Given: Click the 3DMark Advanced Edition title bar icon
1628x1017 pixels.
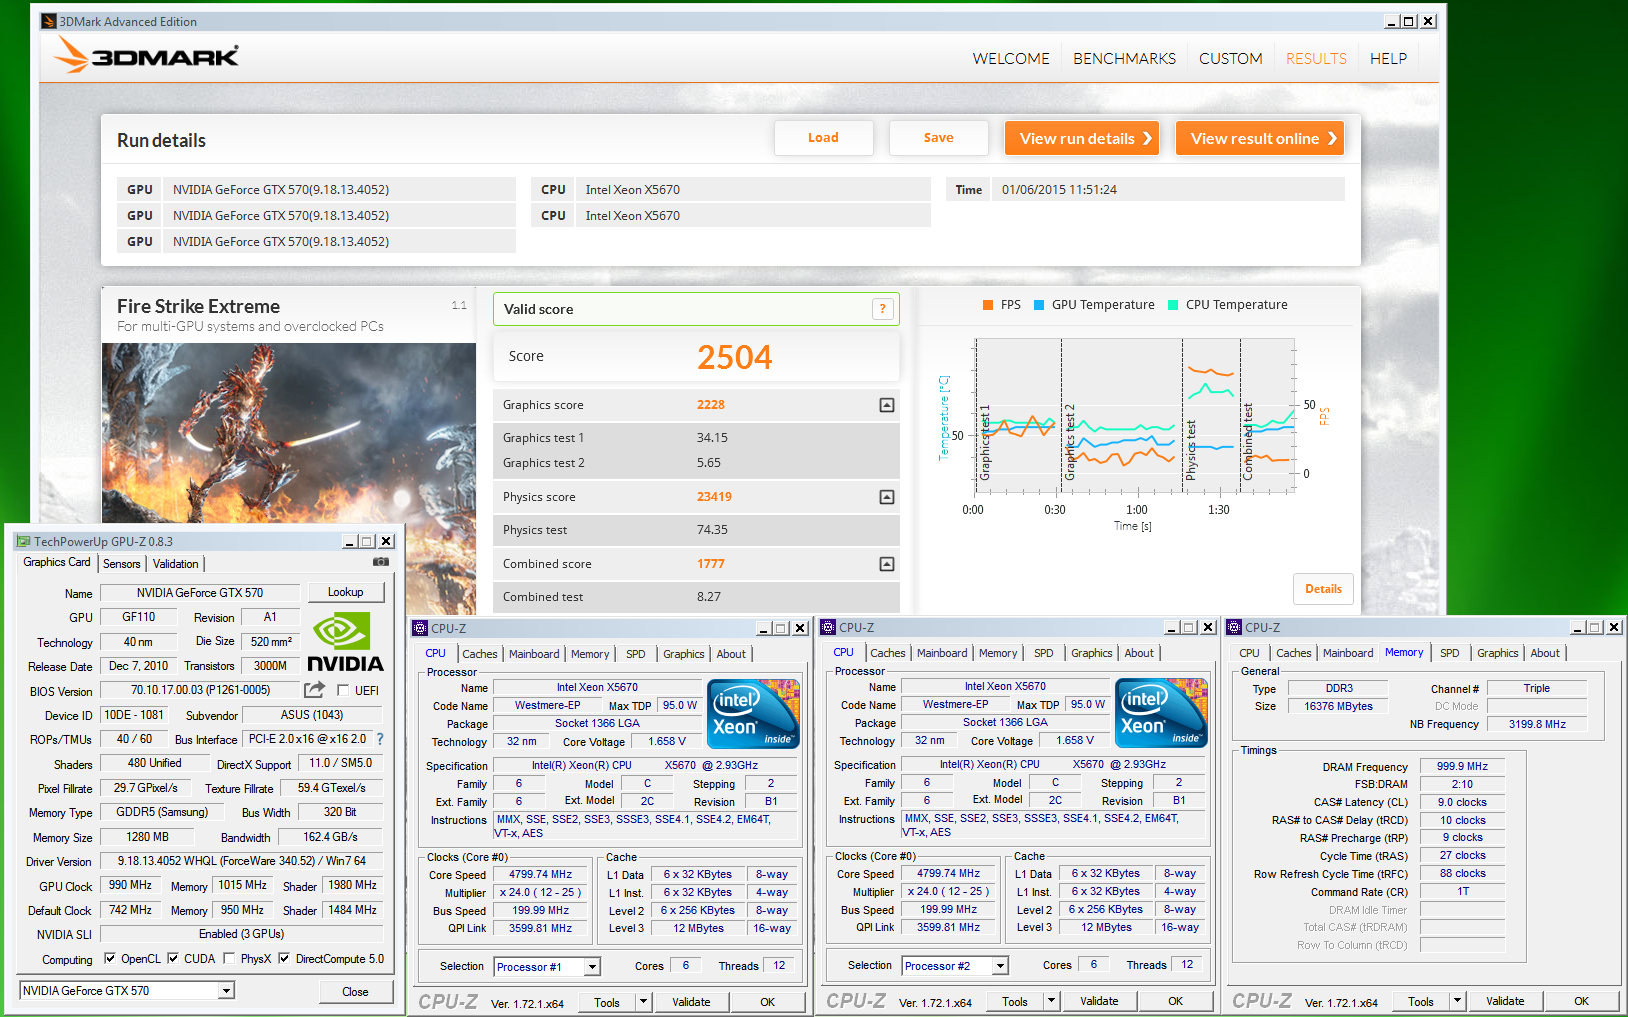Looking at the screenshot, I should pos(49,21).
